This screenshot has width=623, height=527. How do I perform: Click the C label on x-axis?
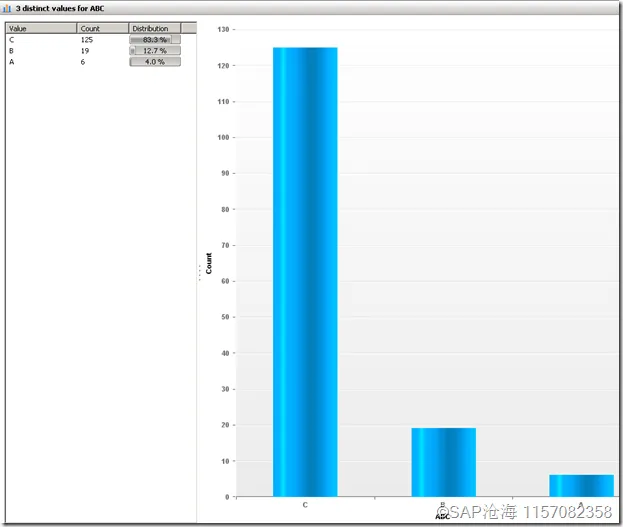pyautogui.click(x=305, y=505)
